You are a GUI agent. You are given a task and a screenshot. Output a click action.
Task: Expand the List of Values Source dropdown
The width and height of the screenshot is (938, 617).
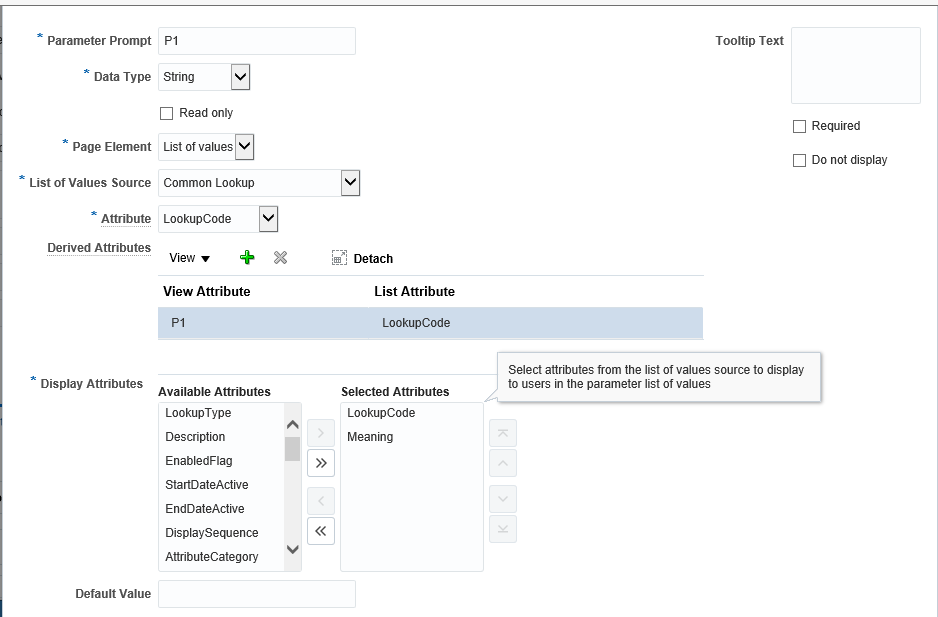(350, 183)
